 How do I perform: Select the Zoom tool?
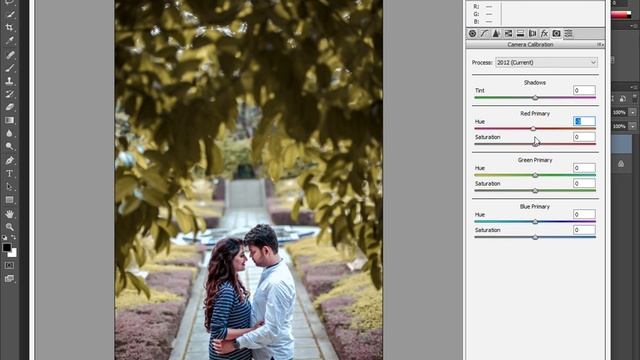coord(10,227)
